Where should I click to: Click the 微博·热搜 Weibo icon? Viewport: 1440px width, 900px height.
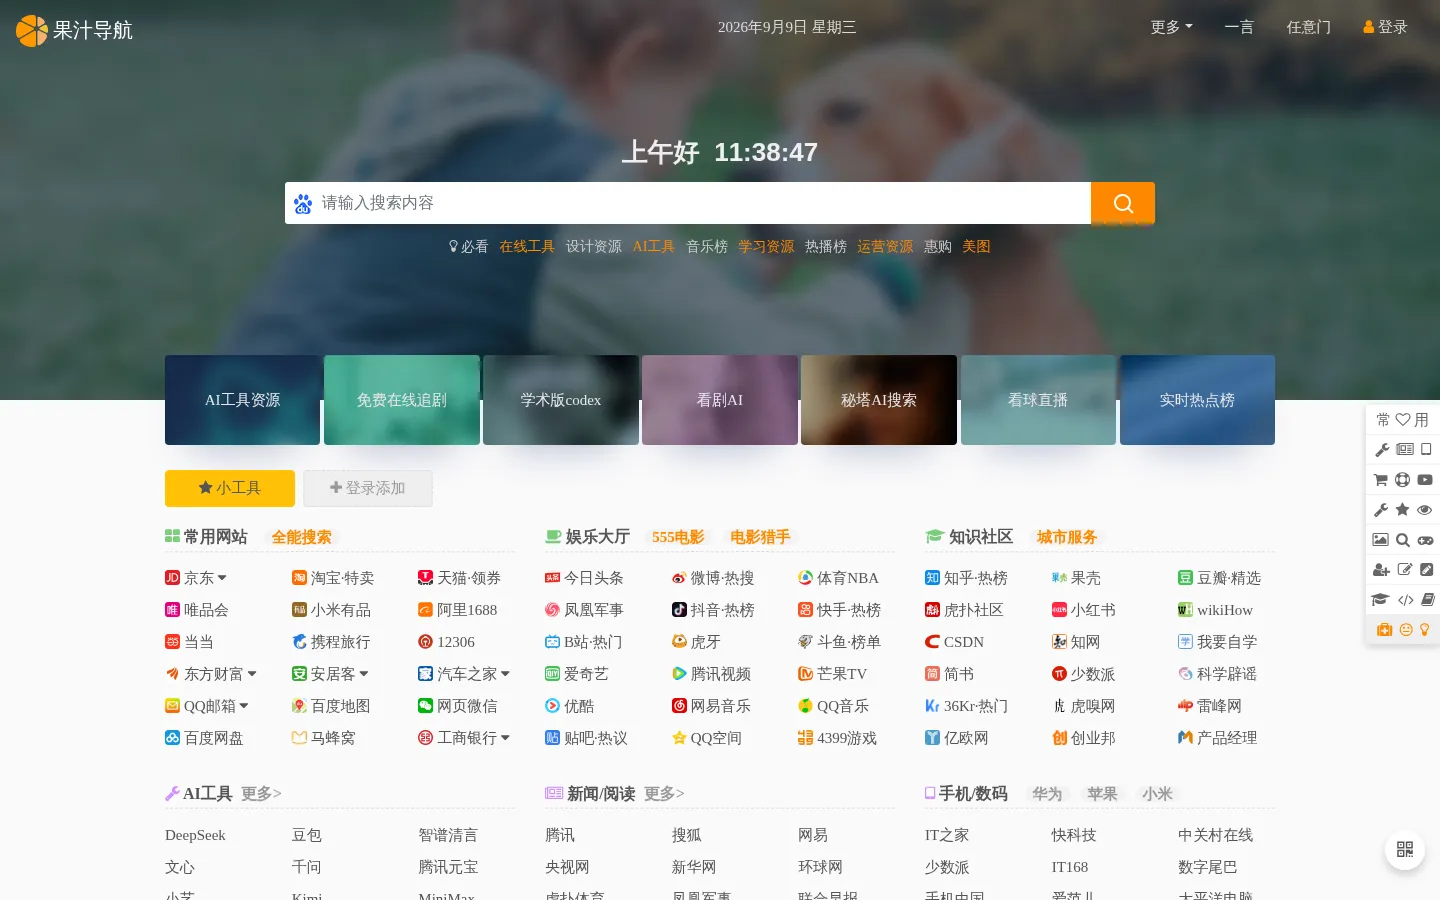click(x=679, y=578)
